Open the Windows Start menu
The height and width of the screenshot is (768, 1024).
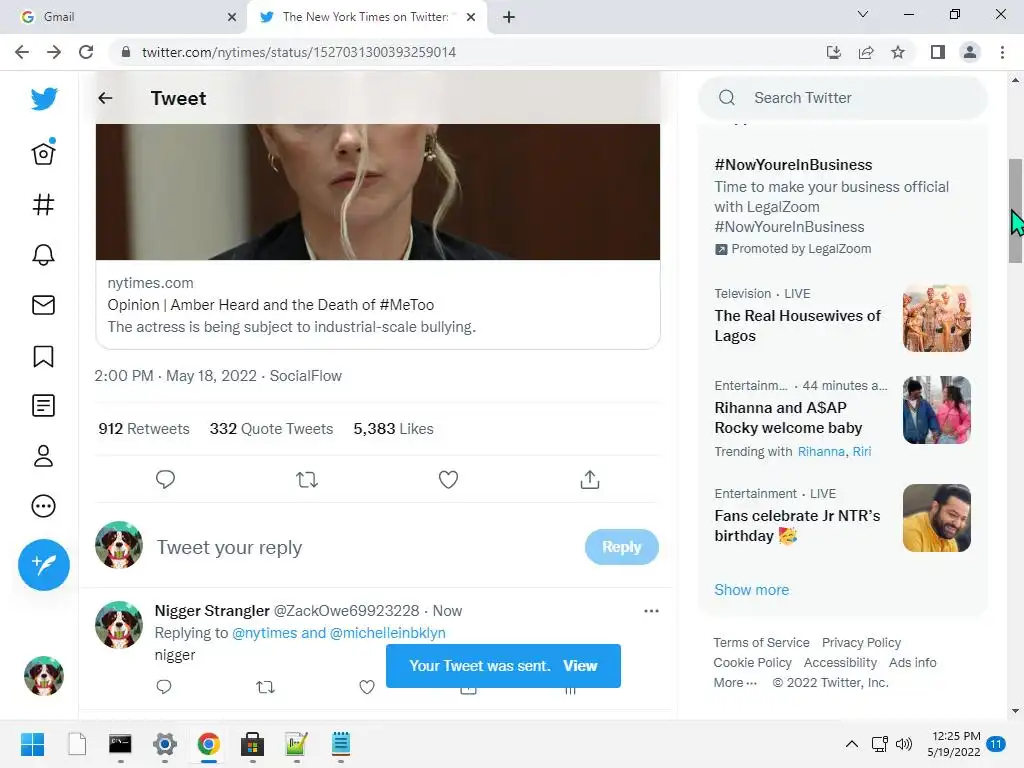click(33, 744)
